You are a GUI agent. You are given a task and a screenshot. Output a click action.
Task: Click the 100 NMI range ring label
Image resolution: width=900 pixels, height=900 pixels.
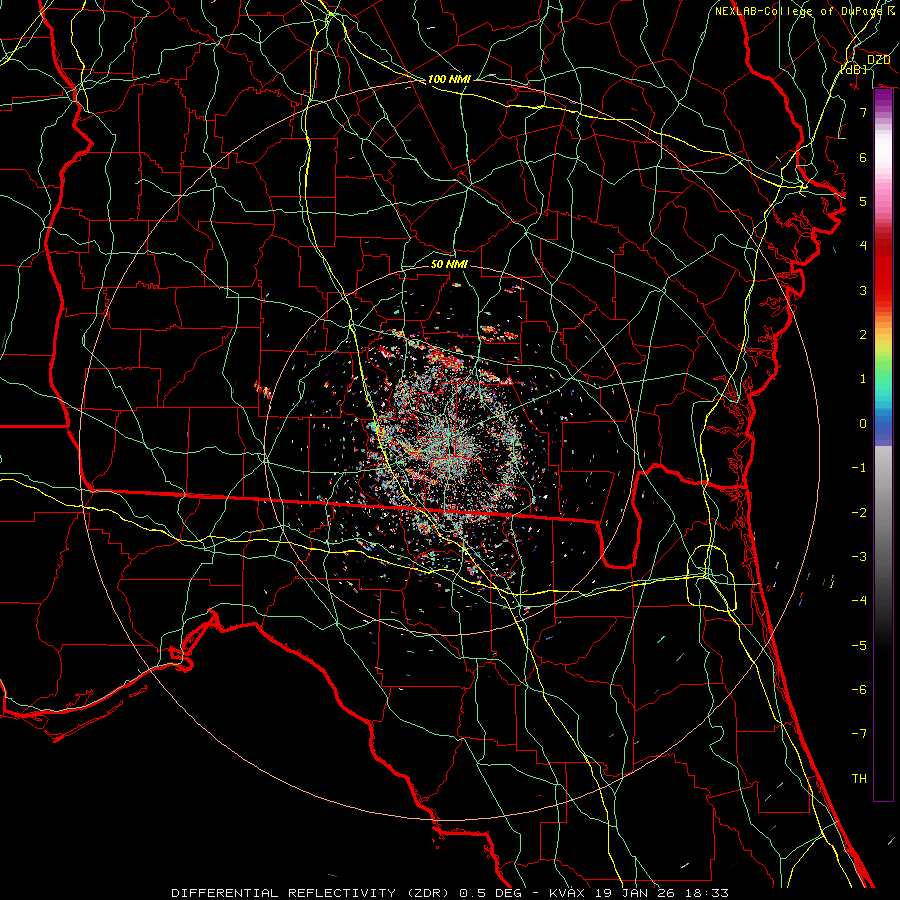coord(449,79)
